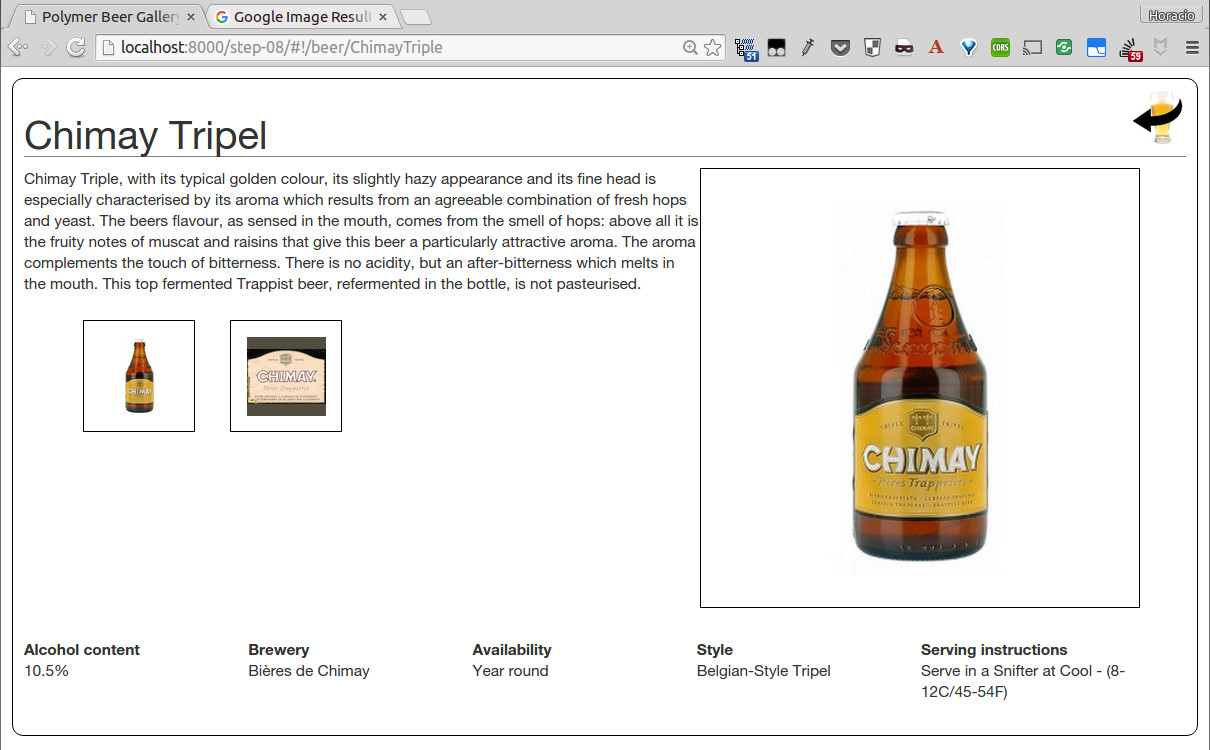Open the Cast screen extension
Image resolution: width=1210 pixels, height=750 pixels.
[1032, 47]
